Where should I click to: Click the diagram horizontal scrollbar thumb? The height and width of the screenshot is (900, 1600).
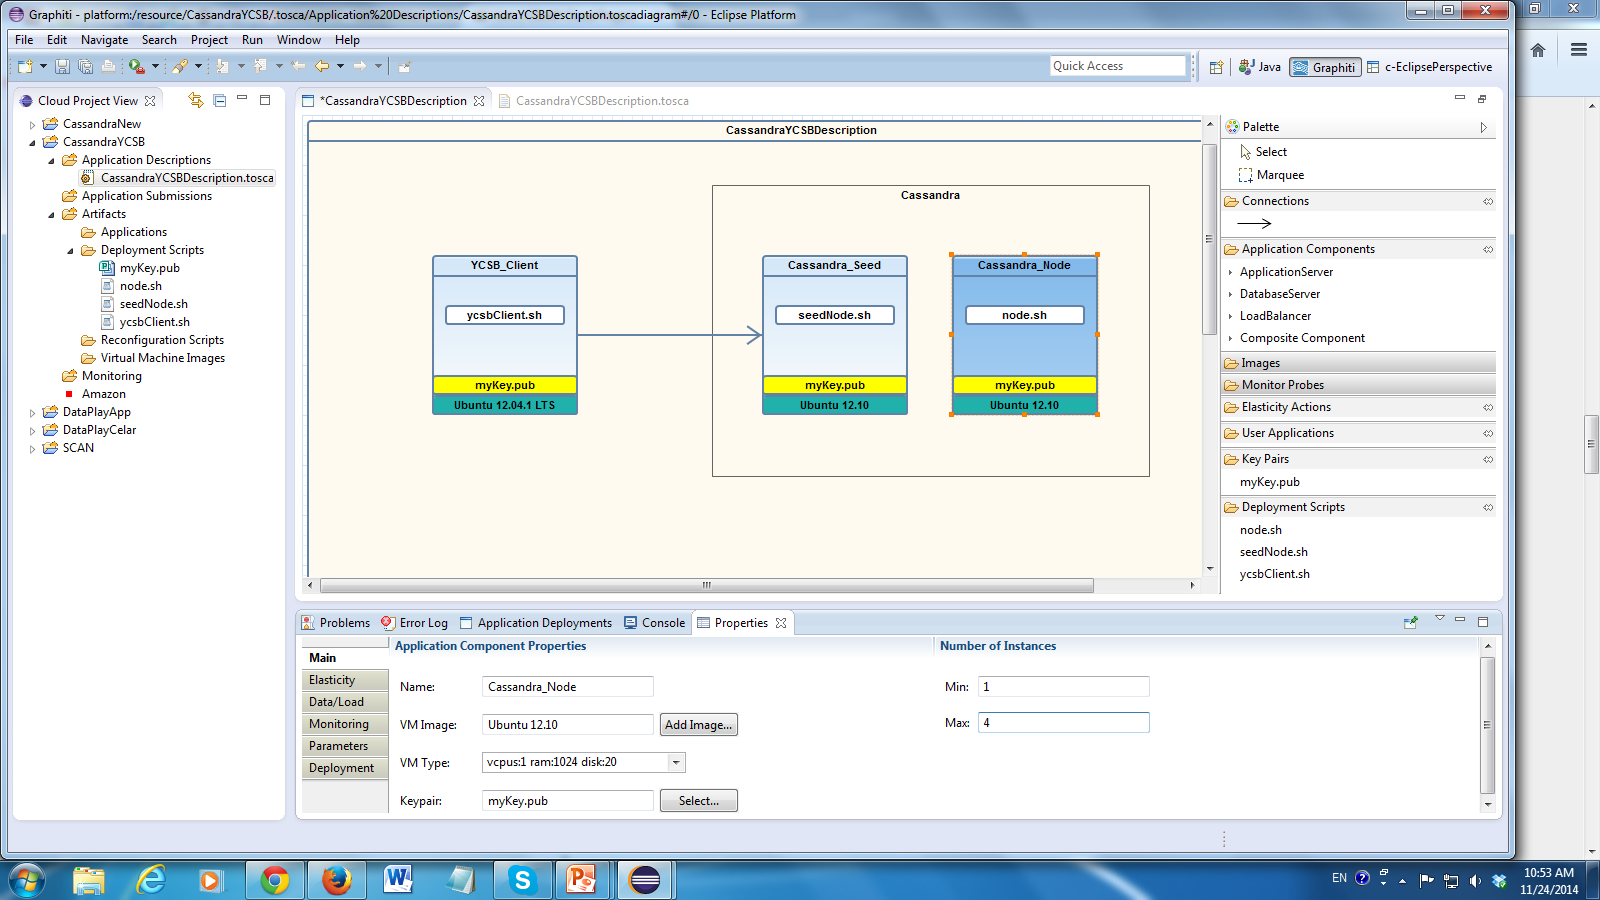pos(706,585)
